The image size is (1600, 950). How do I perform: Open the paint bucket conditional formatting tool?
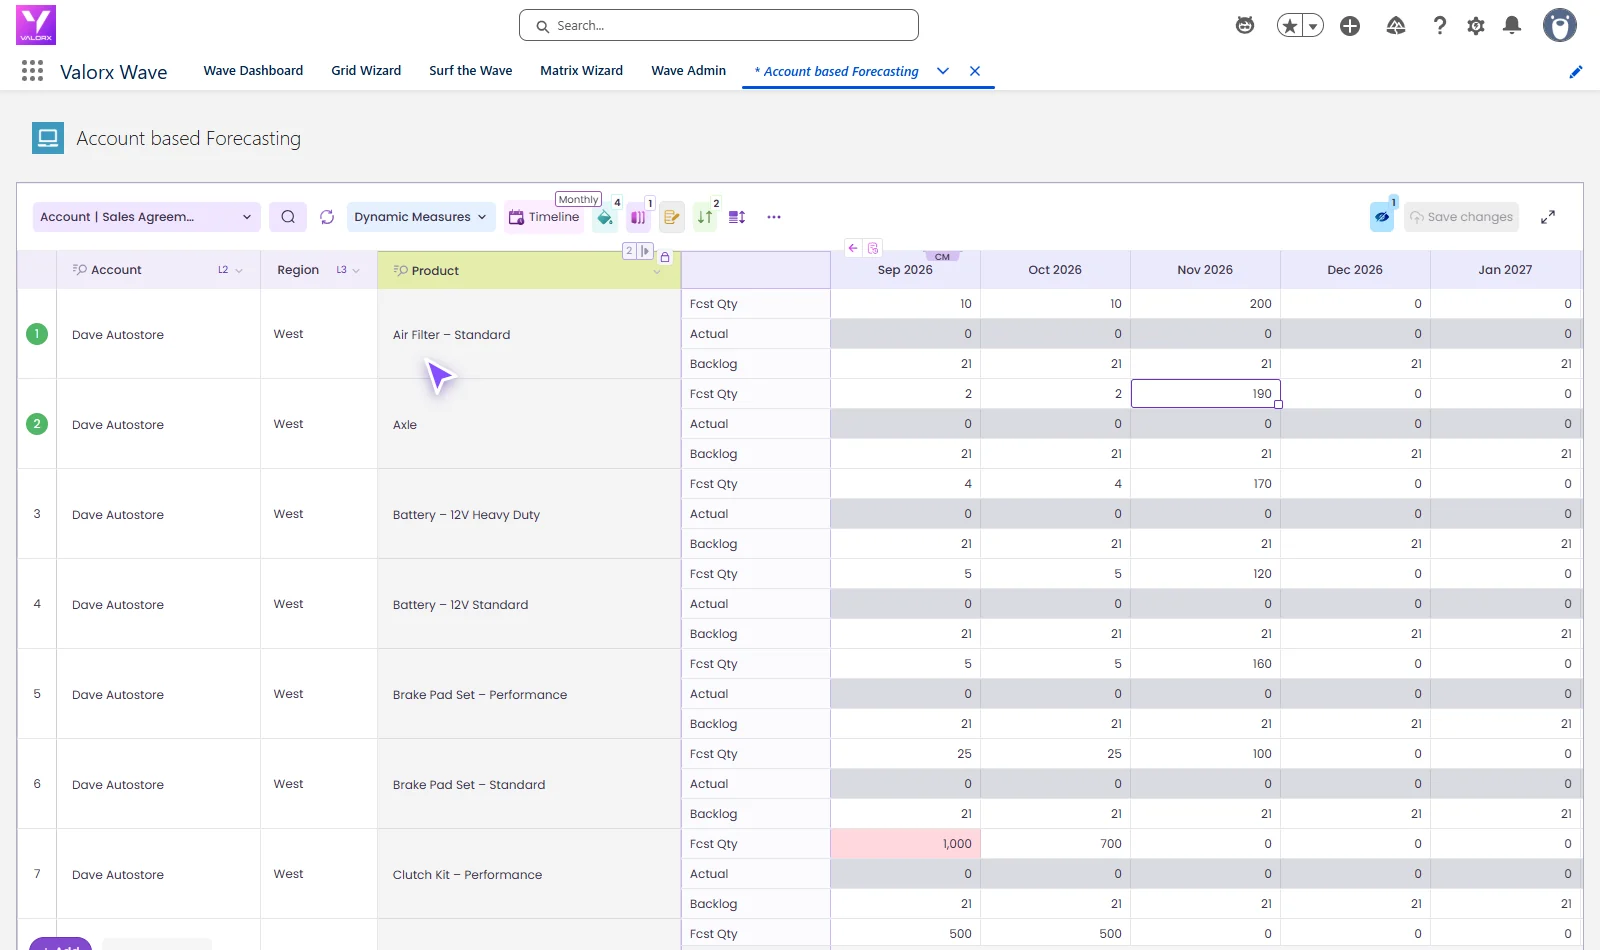coord(605,217)
